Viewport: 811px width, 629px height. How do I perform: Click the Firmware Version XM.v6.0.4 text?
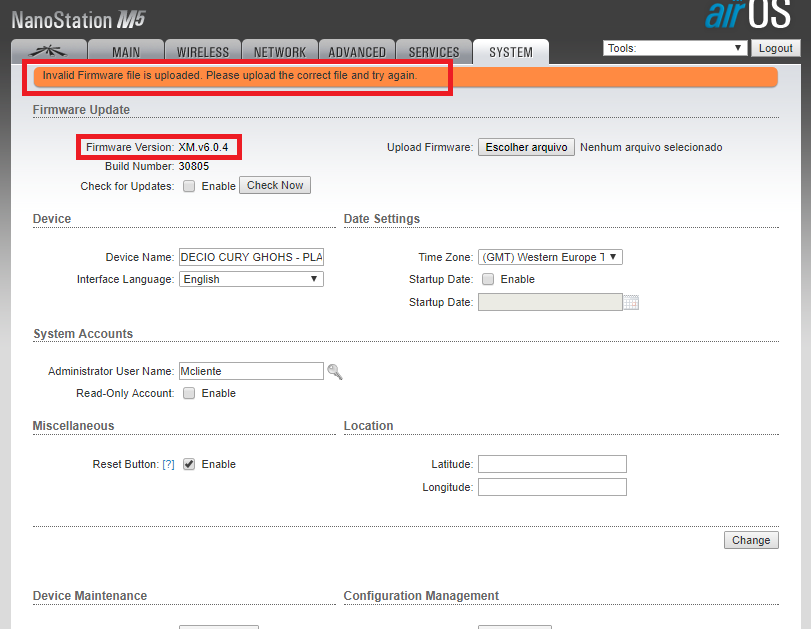pos(157,147)
